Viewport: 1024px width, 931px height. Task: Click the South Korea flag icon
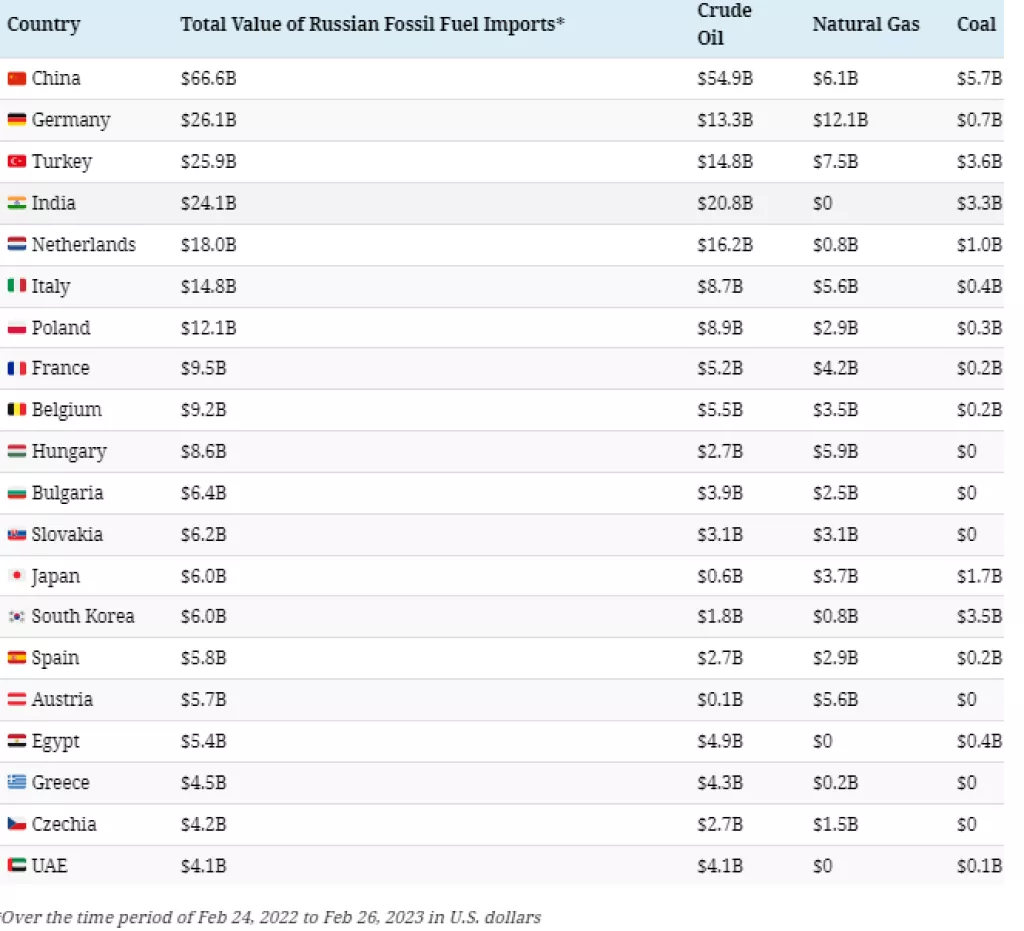click(16, 617)
